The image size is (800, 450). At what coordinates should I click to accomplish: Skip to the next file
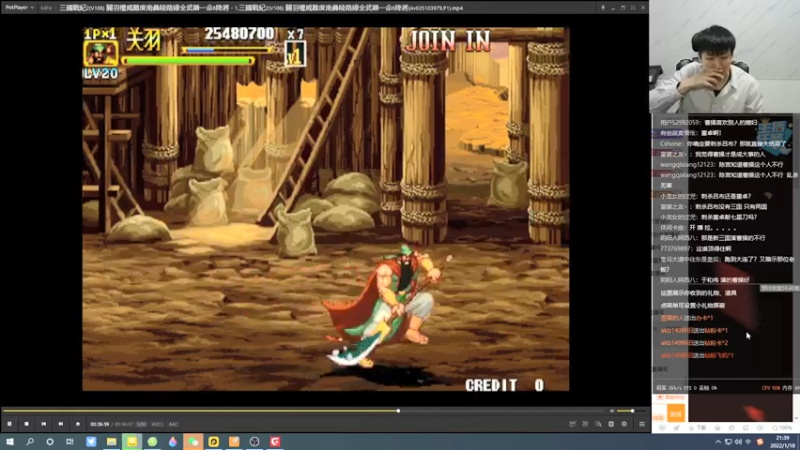point(61,424)
